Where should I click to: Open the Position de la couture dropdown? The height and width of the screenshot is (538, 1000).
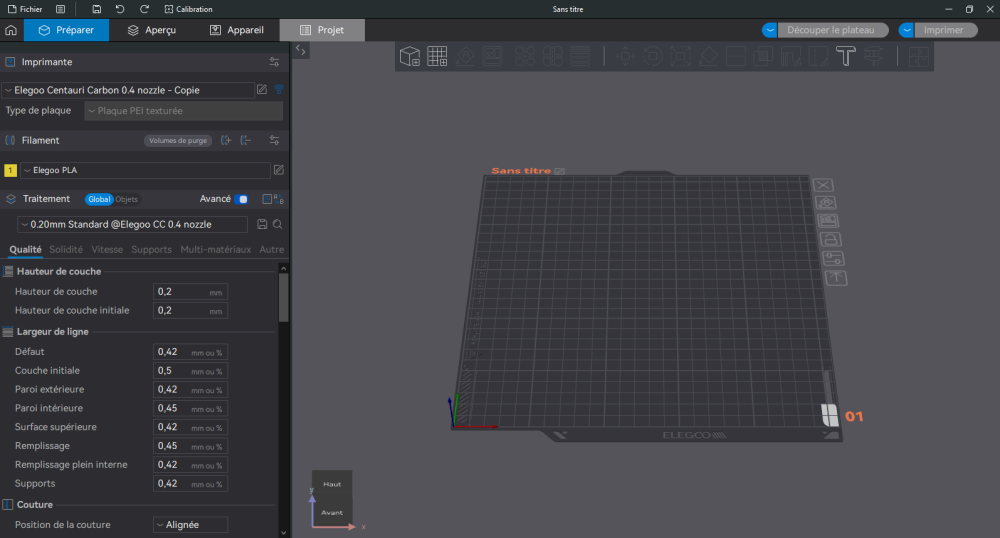point(190,524)
